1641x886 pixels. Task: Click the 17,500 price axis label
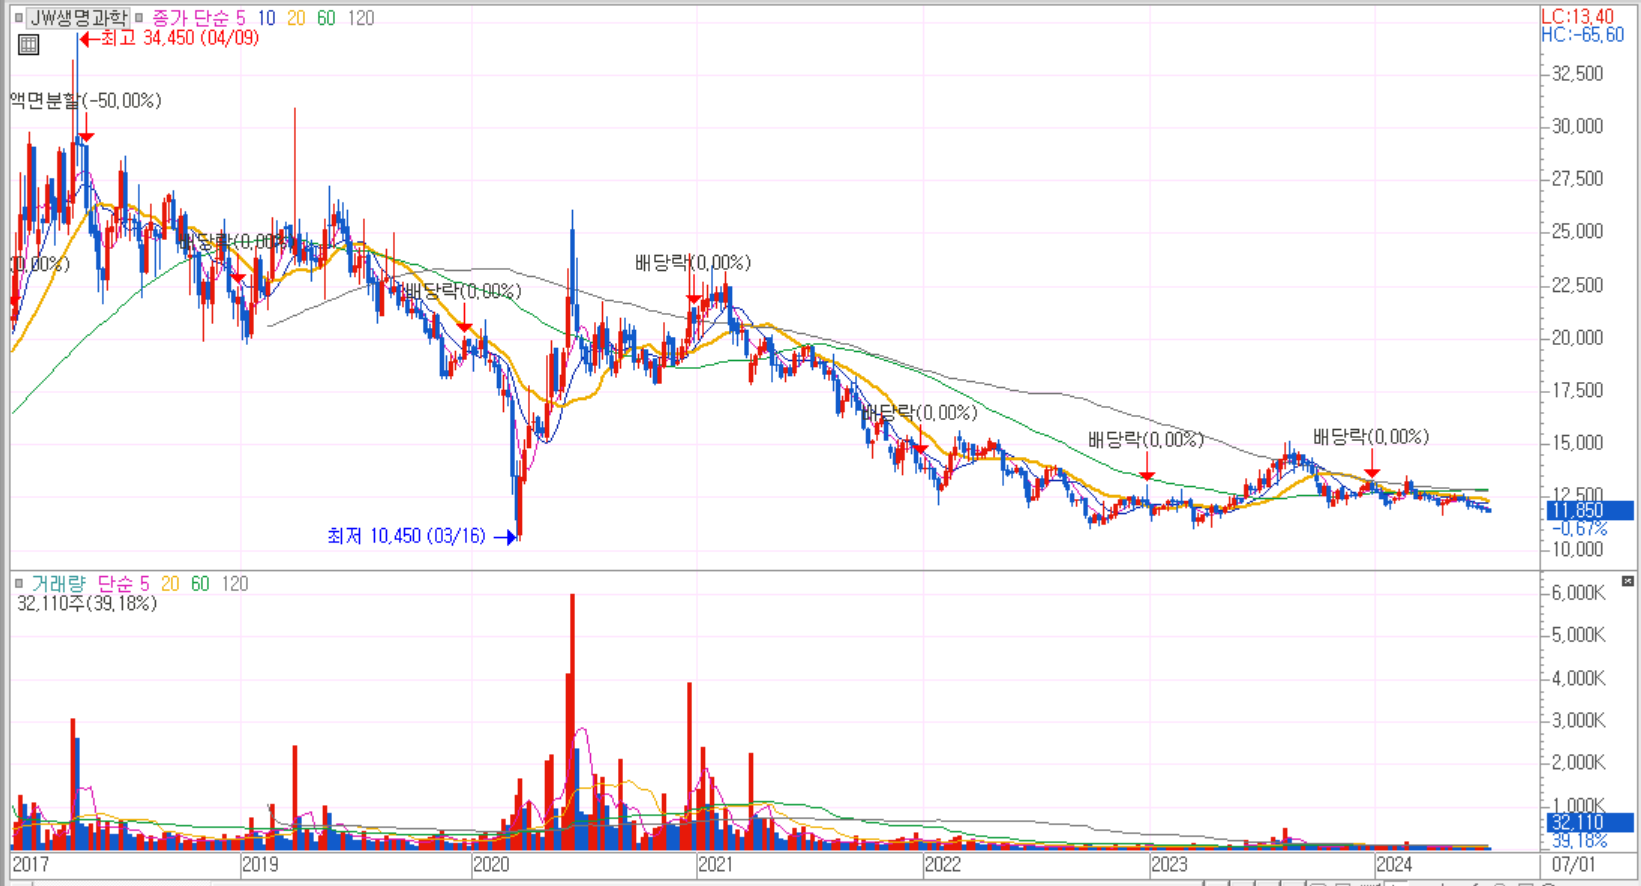click(x=1577, y=390)
